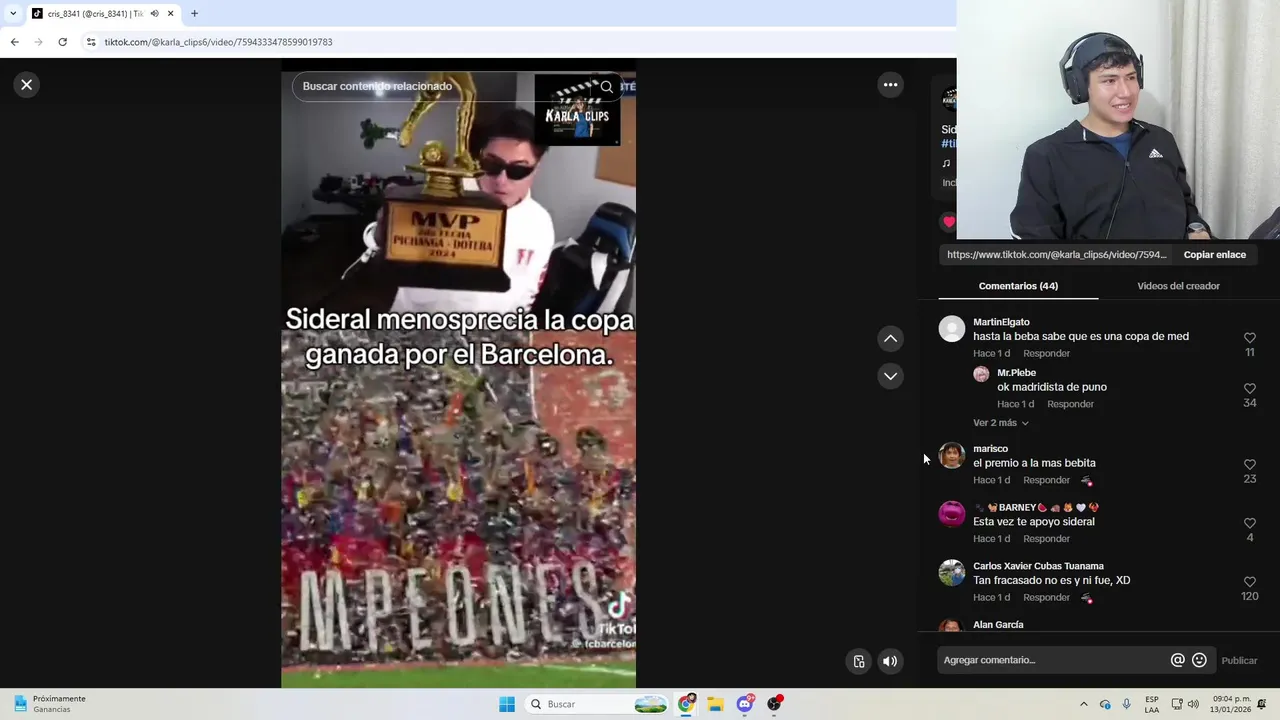Click the taskbar Buscar search box
1280x720 pixels.
[x=597, y=704]
